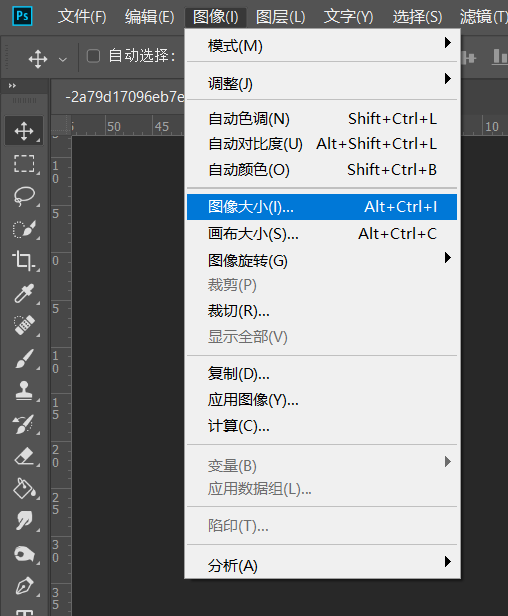Open the 编辑(E) menu

point(149,17)
